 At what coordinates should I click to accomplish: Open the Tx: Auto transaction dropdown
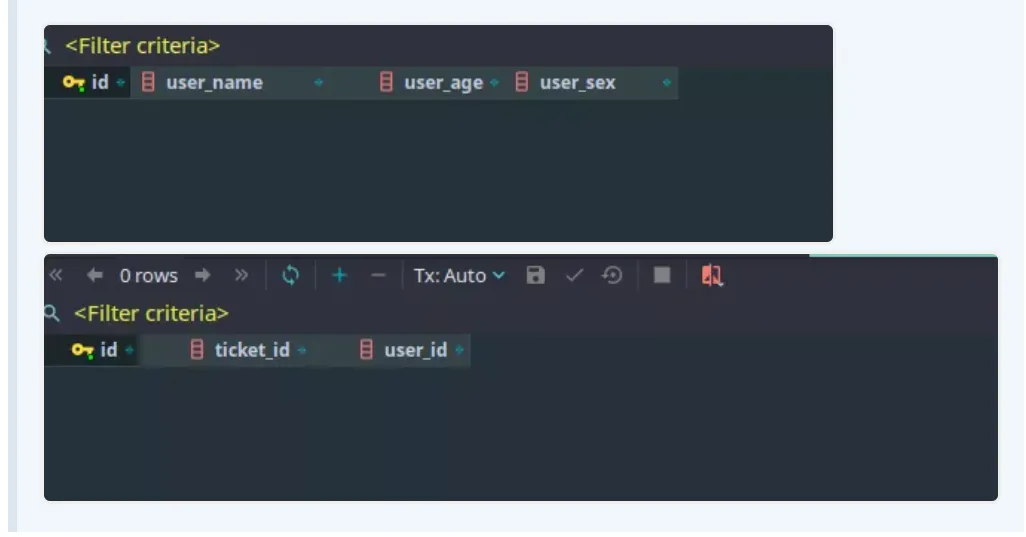459,275
